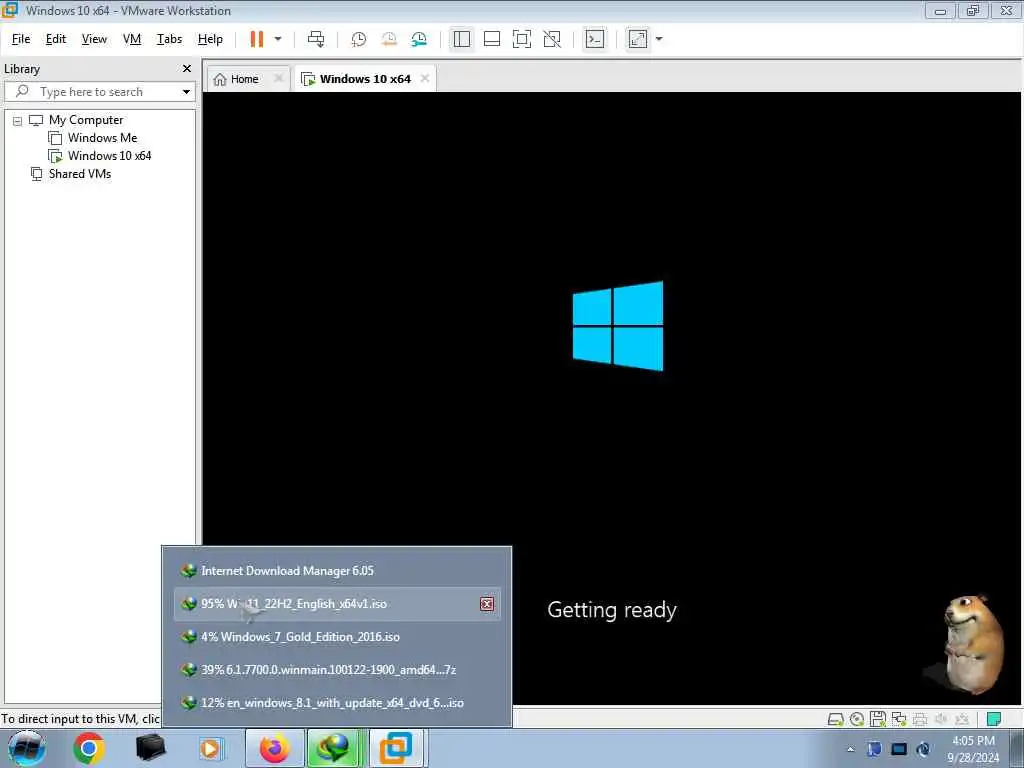The width and height of the screenshot is (1024, 768).
Task: Click the sound card status icon
Action: (x=940, y=720)
